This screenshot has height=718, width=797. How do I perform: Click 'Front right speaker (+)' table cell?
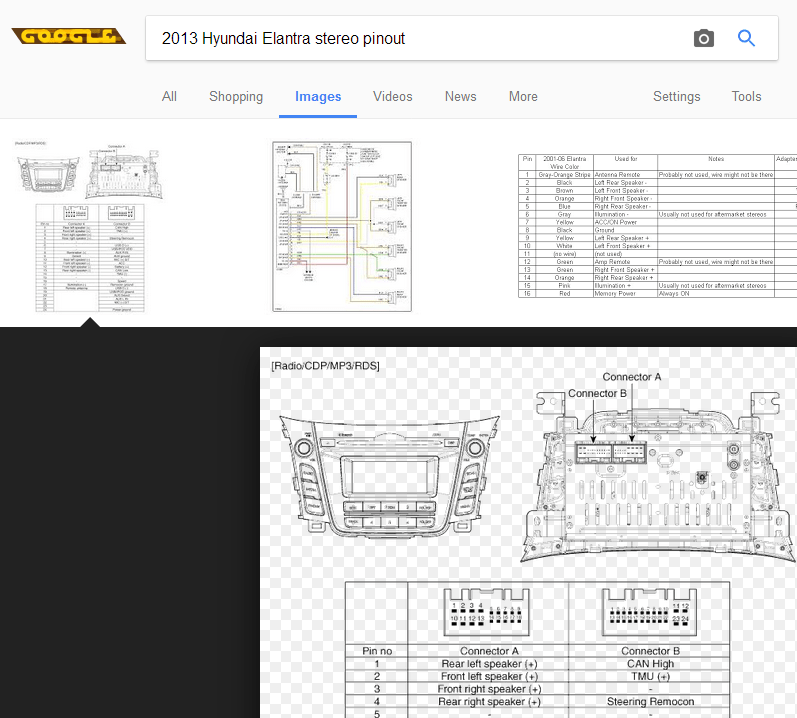pos(489,689)
